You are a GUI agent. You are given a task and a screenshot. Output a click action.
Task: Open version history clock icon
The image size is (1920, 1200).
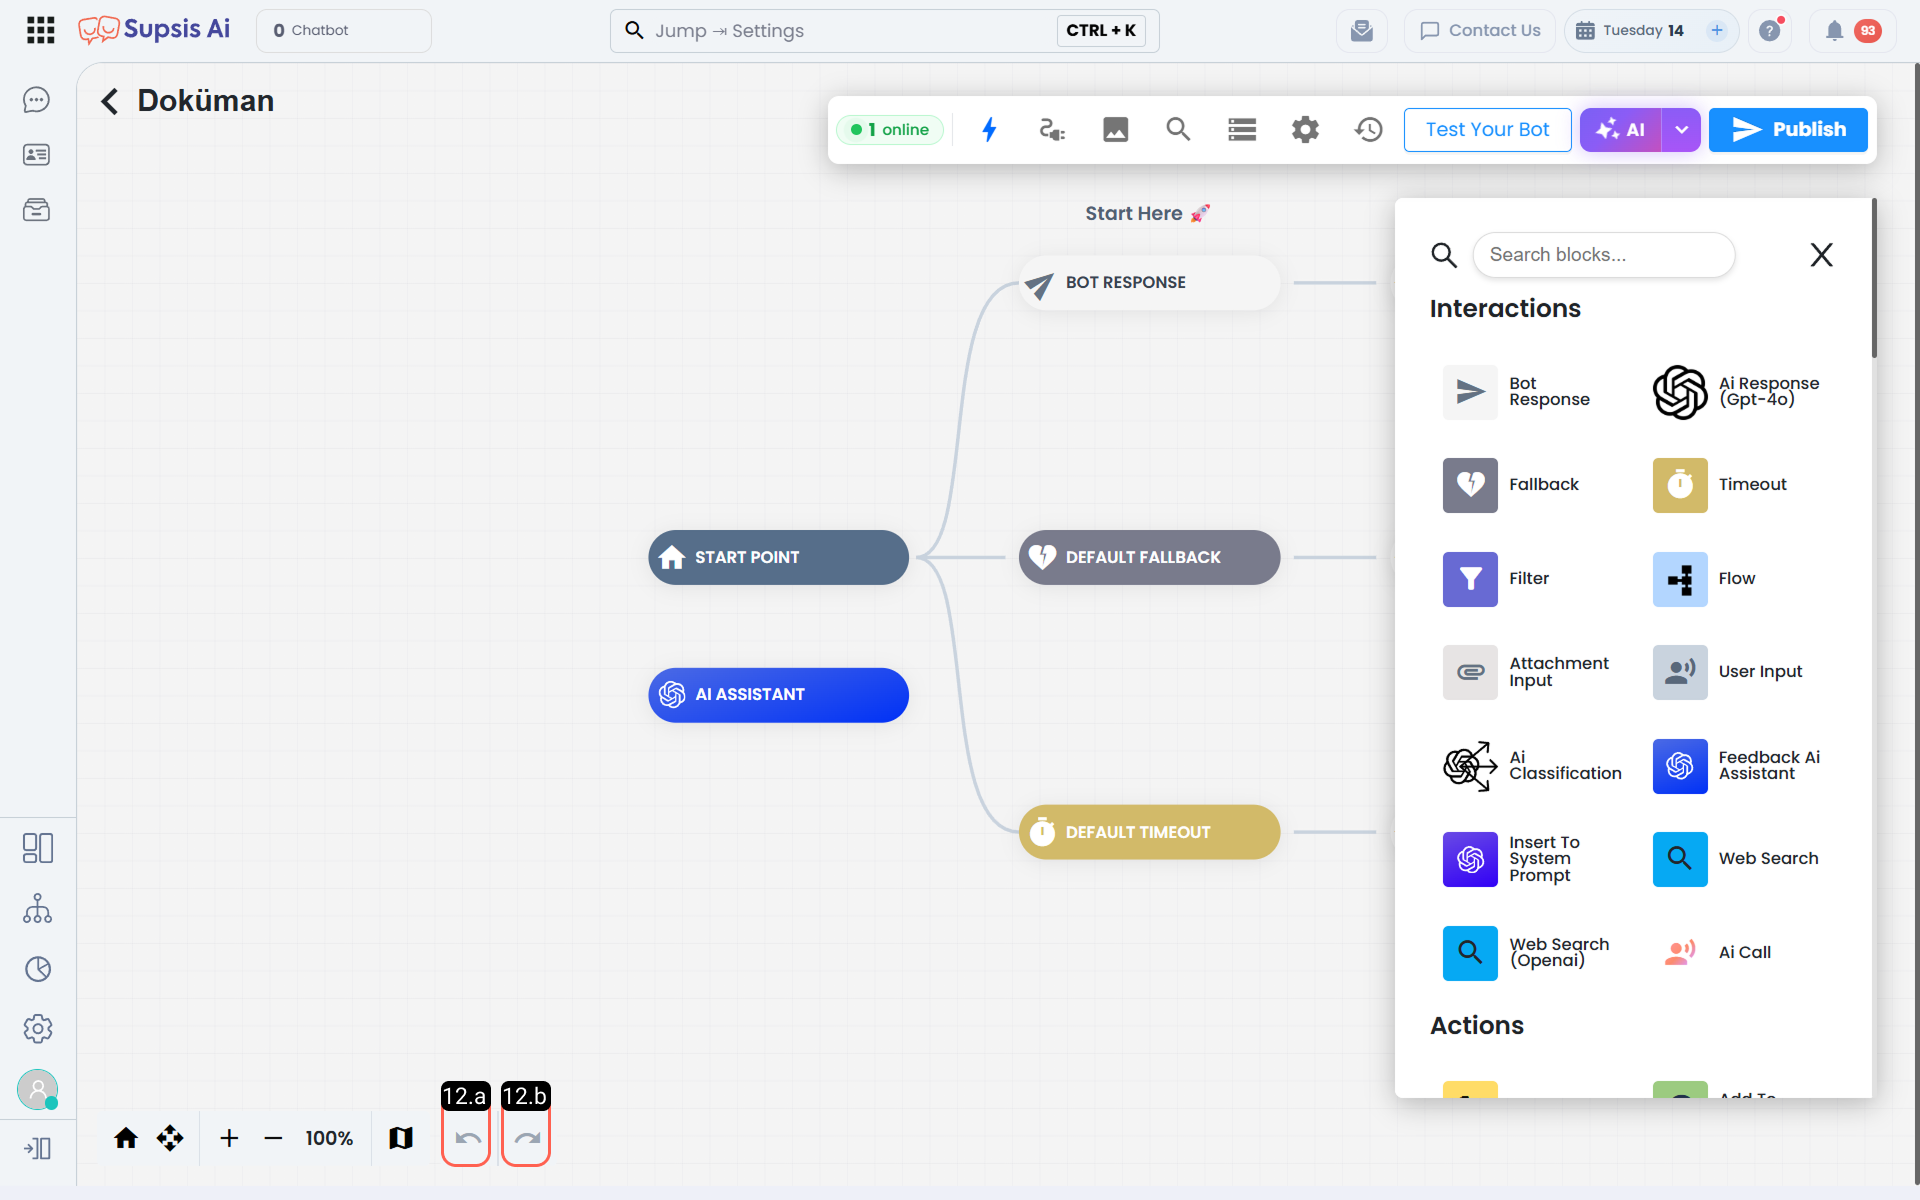1369,130
